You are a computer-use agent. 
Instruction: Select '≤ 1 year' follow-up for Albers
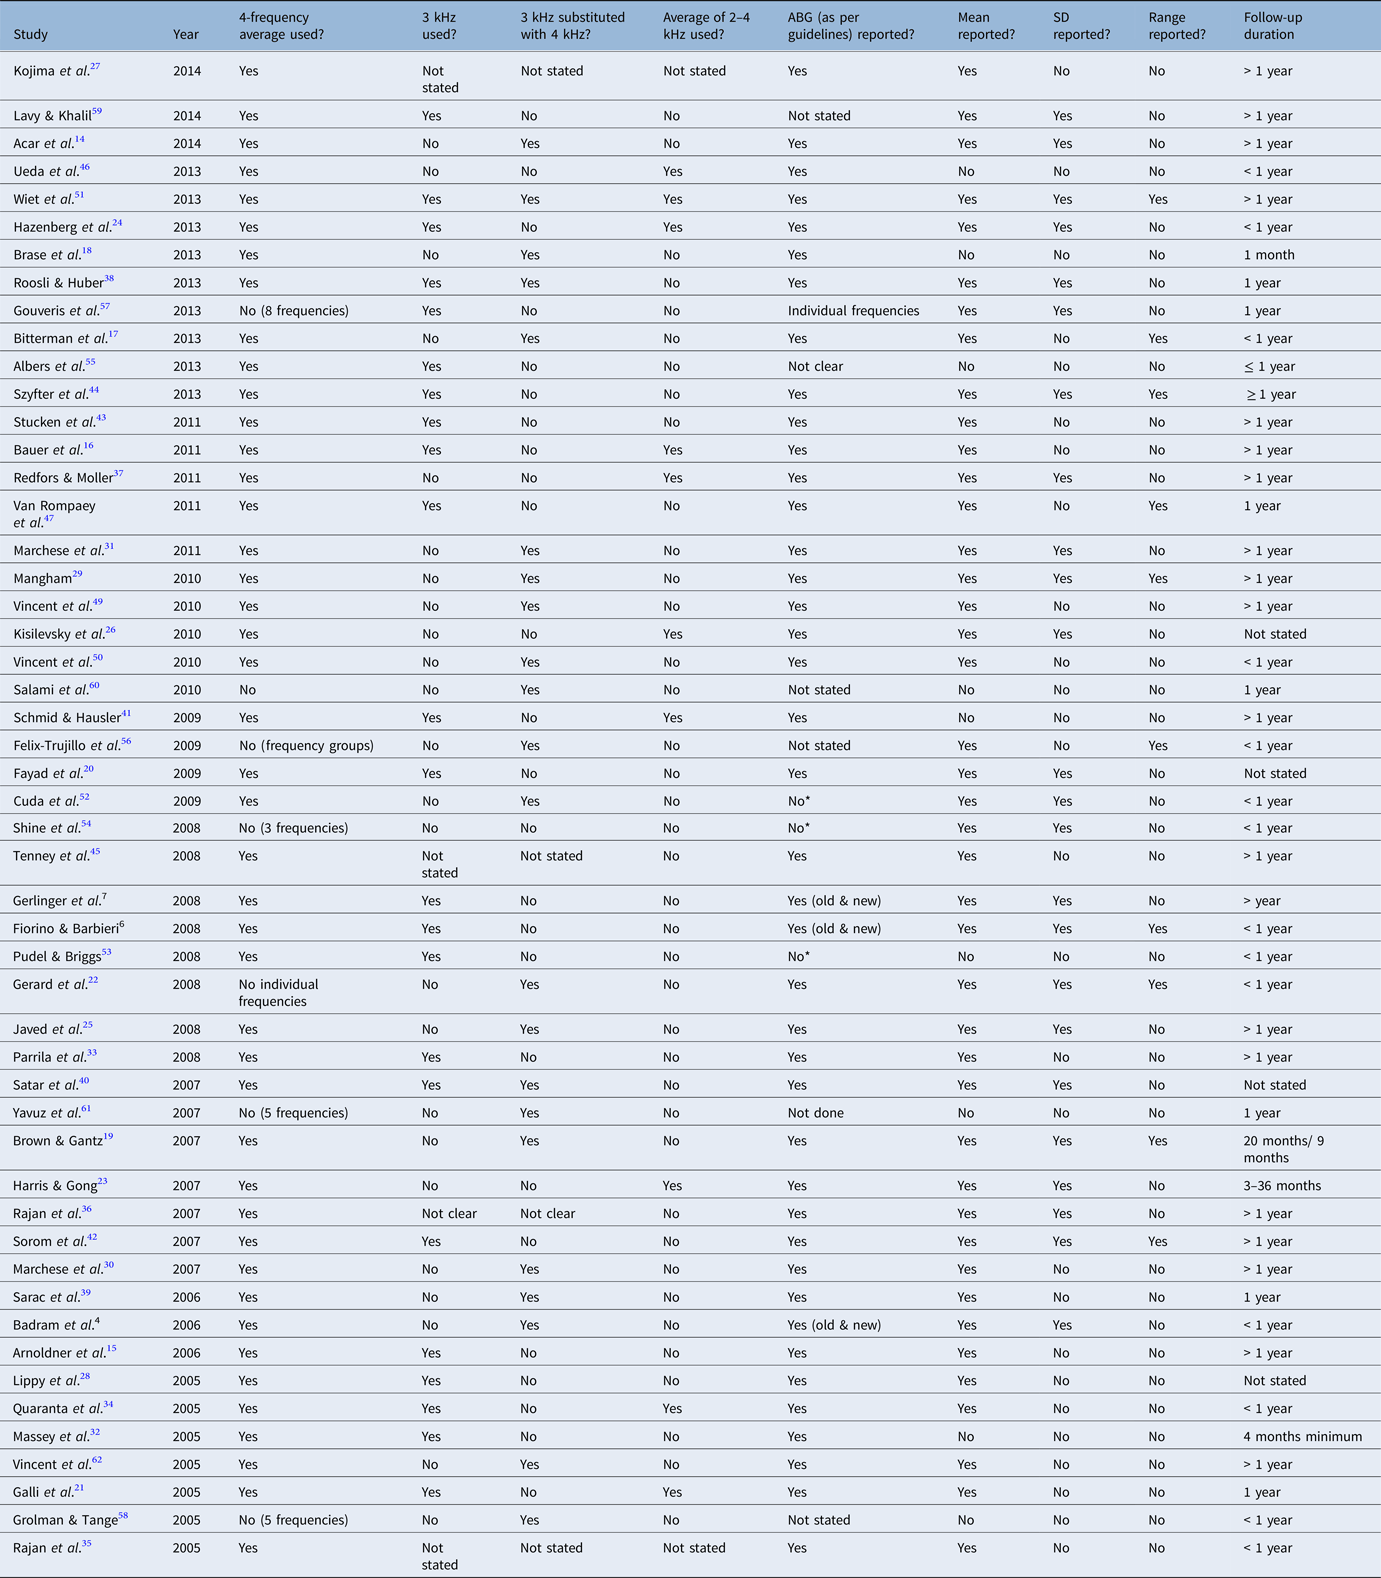(x=1269, y=367)
